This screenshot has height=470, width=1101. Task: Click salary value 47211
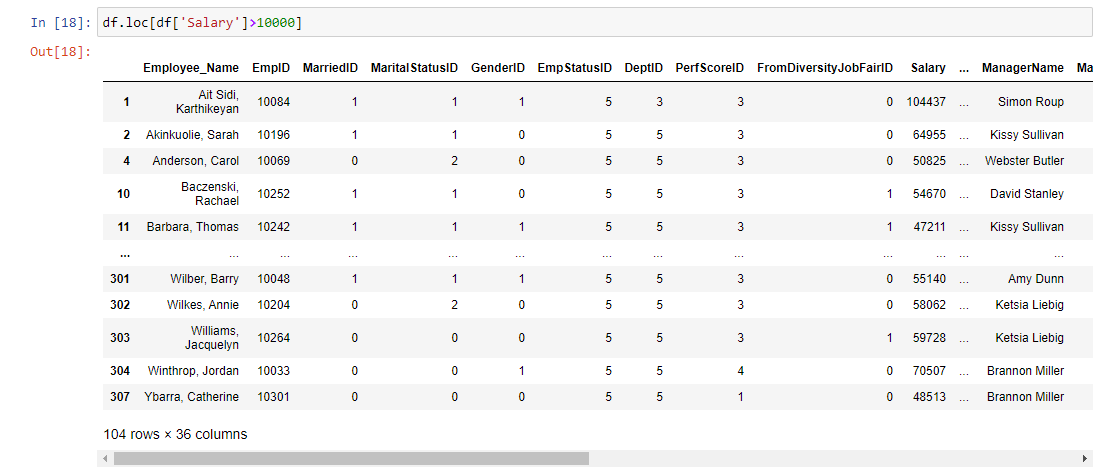coord(929,227)
